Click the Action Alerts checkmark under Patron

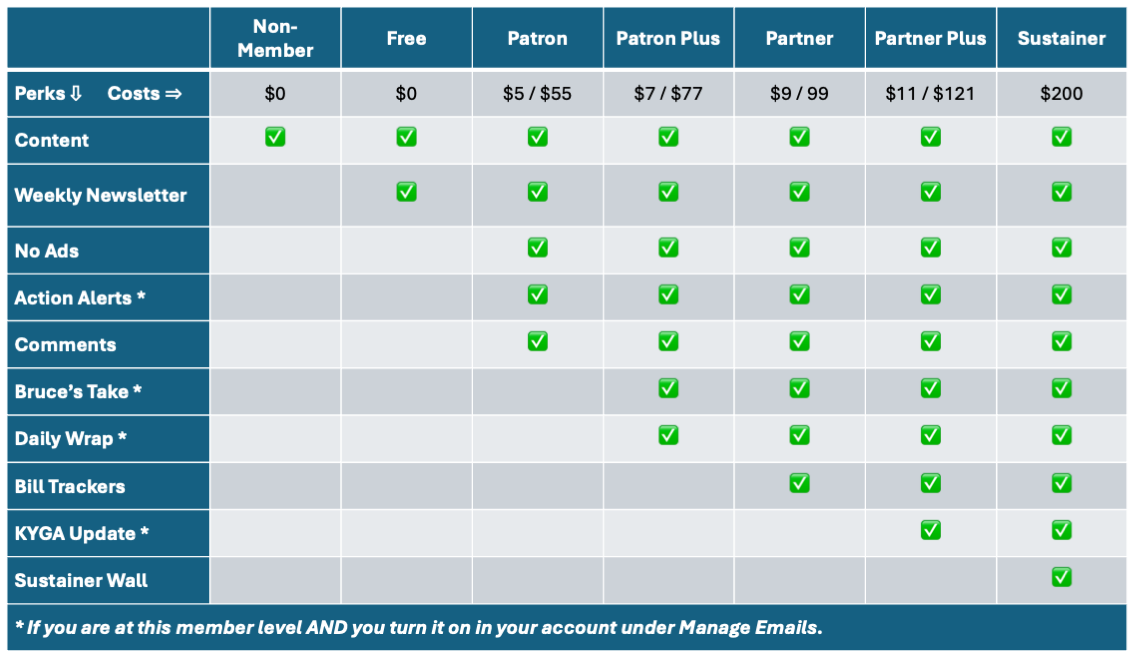pyautogui.click(x=537, y=294)
